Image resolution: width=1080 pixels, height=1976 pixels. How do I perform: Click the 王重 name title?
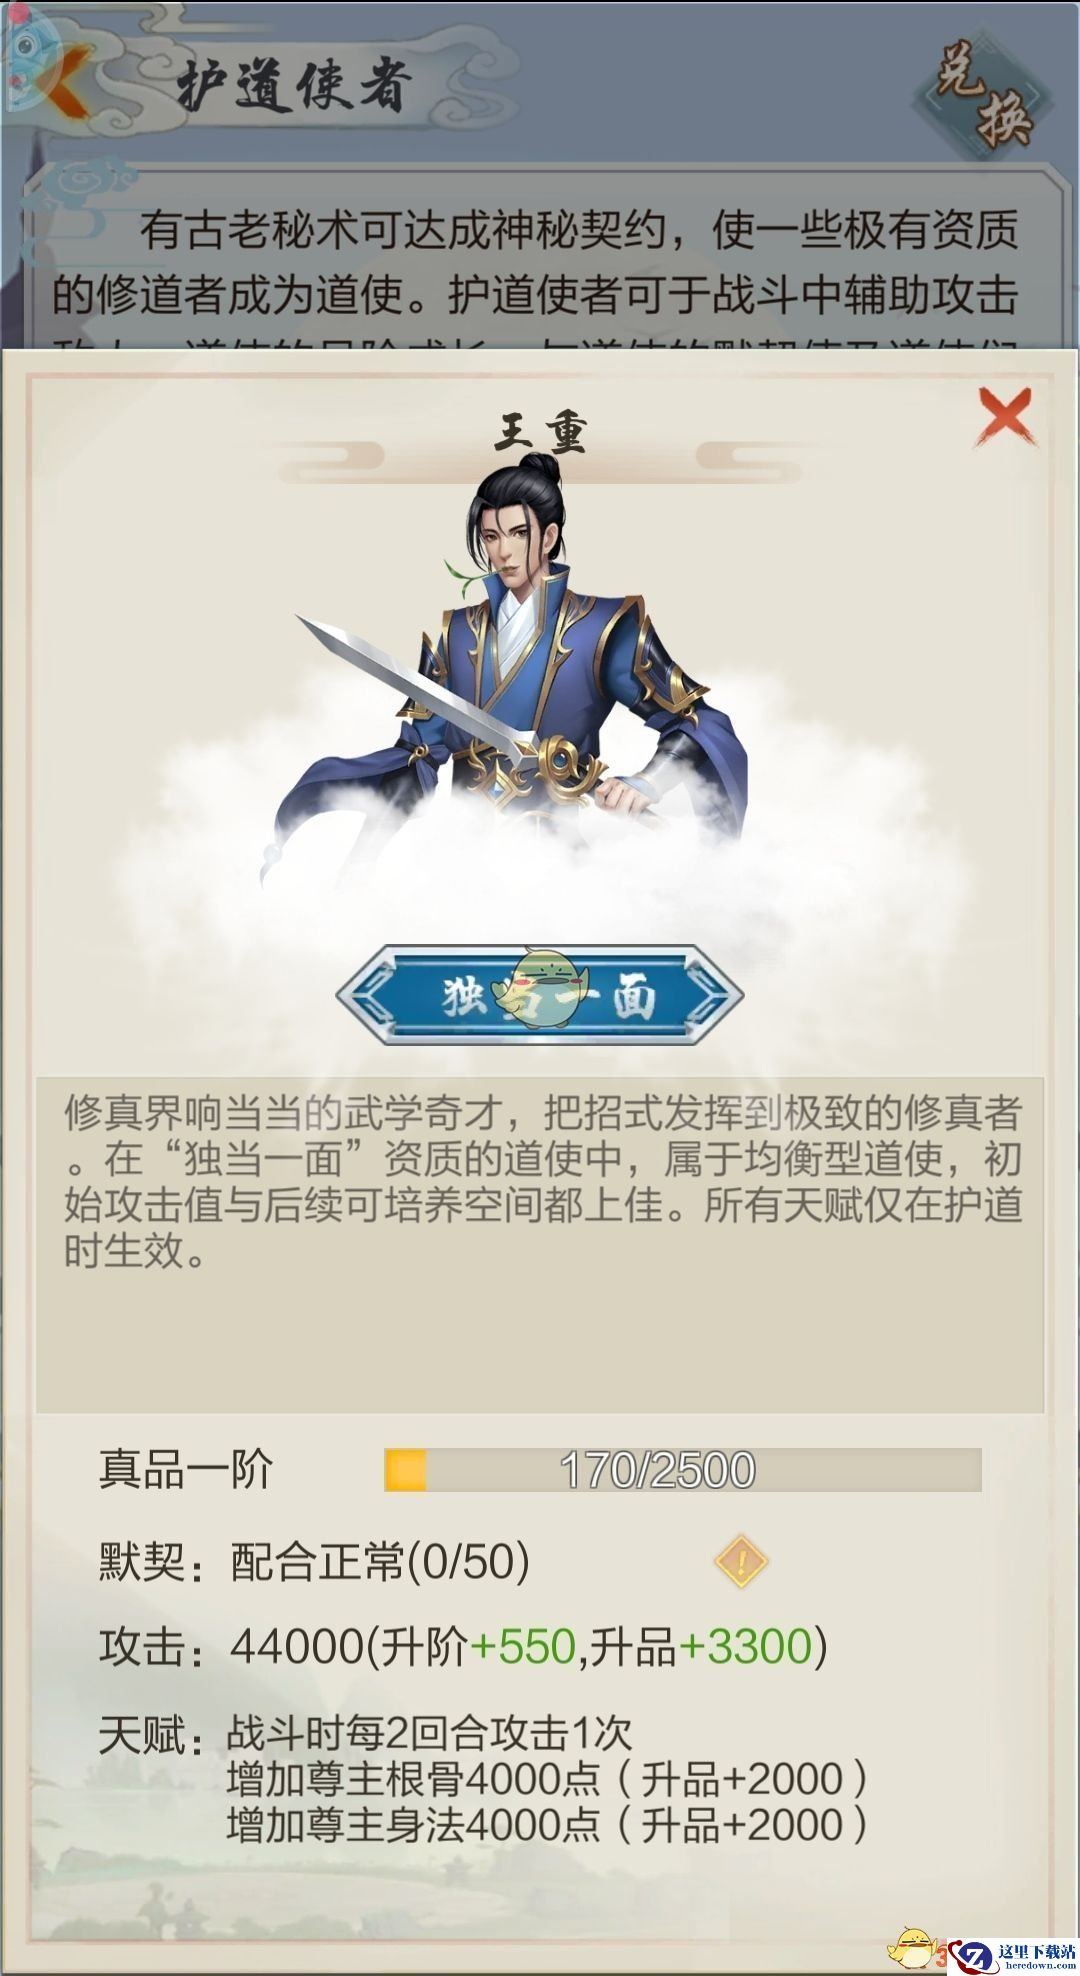(x=540, y=433)
